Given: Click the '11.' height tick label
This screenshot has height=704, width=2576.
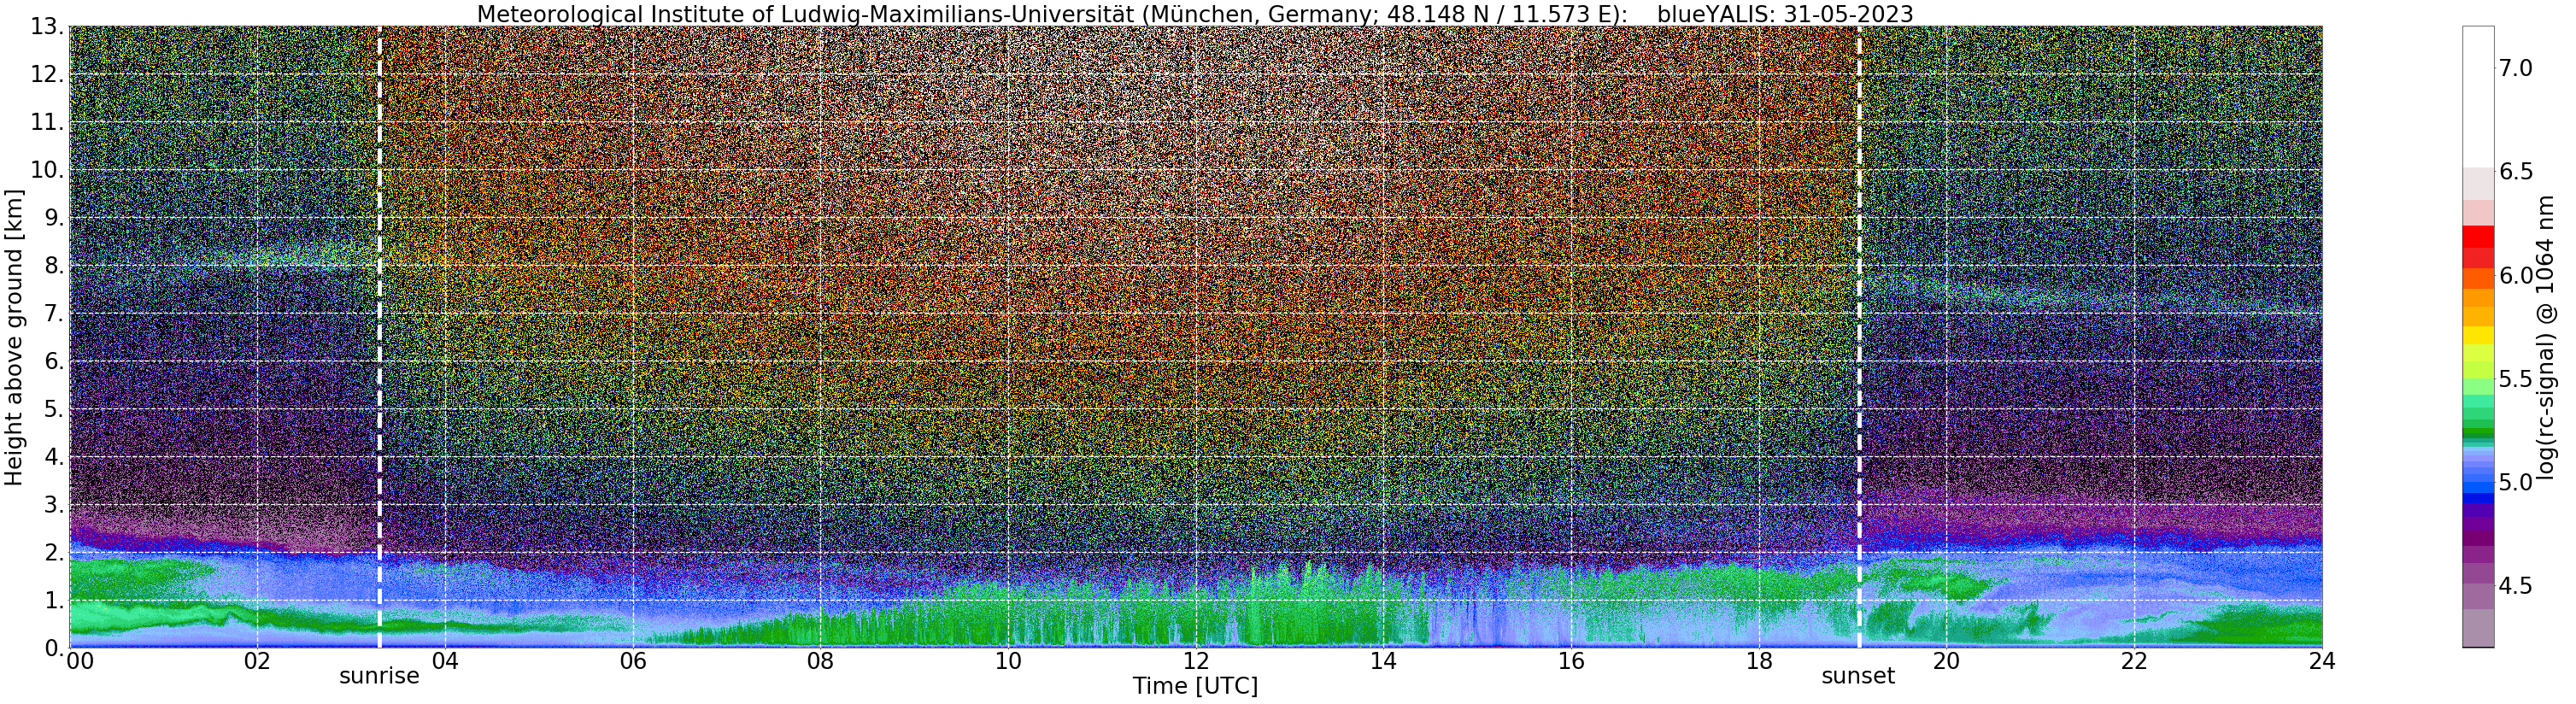Looking at the screenshot, I should click(x=47, y=123).
